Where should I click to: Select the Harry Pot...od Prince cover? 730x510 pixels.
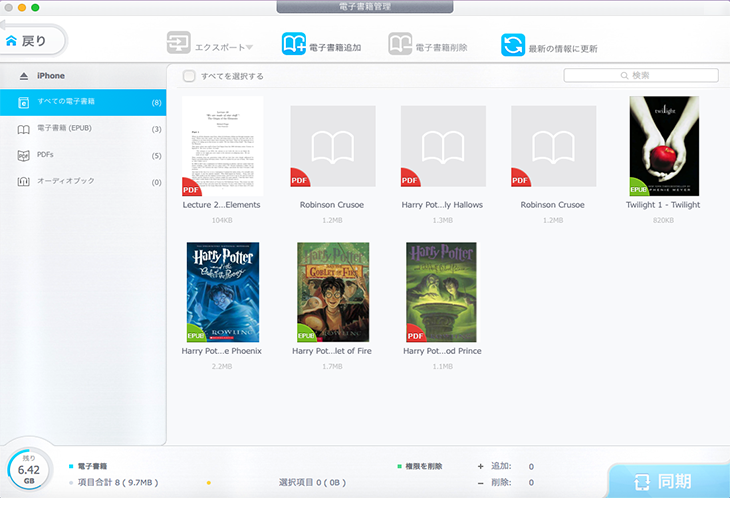click(441, 292)
